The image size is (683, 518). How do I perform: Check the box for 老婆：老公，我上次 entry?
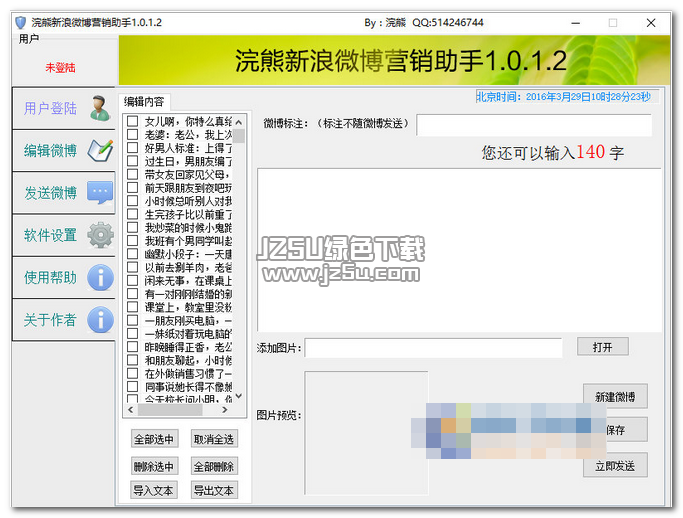click(x=132, y=135)
